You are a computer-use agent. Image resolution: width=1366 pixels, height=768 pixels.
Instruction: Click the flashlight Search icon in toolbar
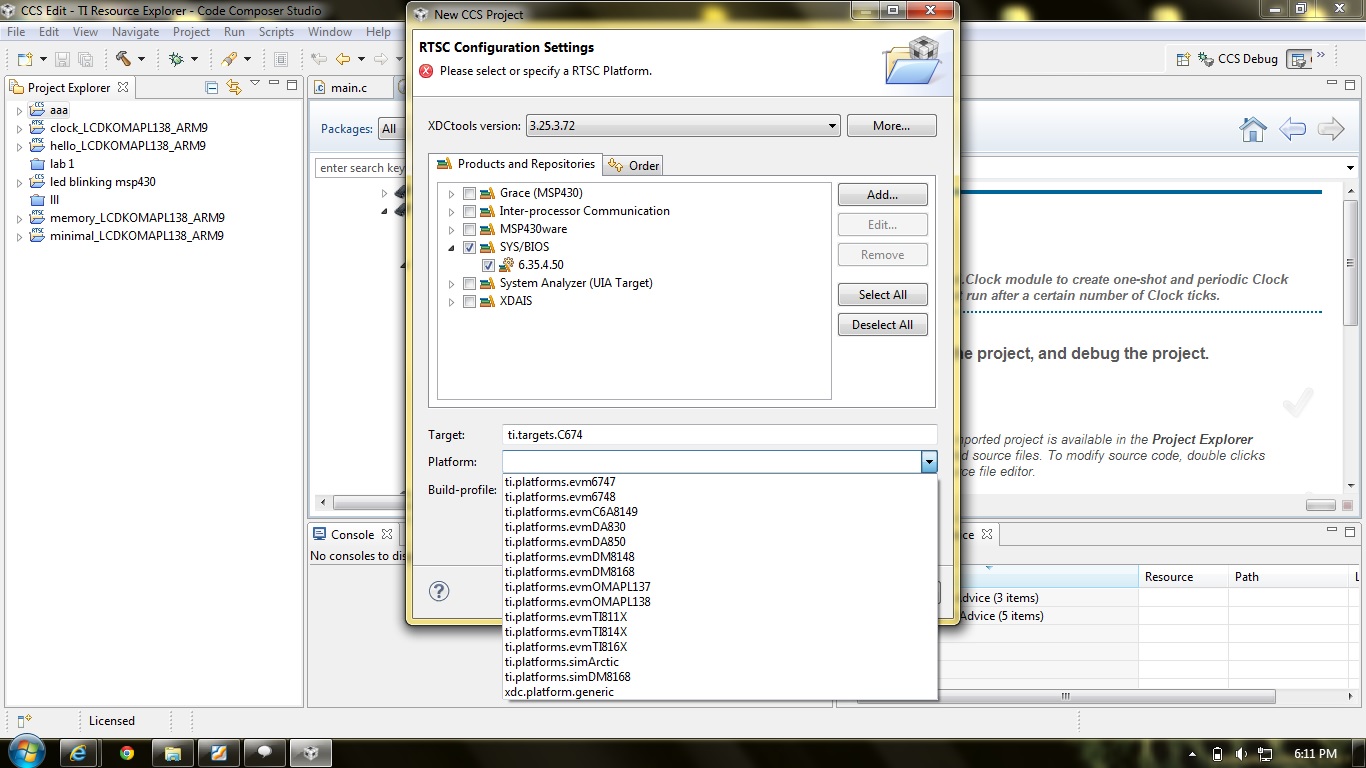click(x=229, y=59)
